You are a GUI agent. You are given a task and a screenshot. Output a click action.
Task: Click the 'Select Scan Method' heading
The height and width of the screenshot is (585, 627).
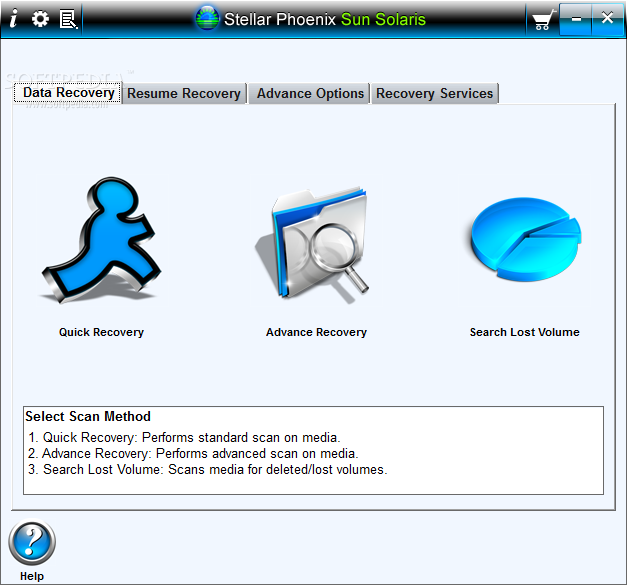tap(88, 416)
